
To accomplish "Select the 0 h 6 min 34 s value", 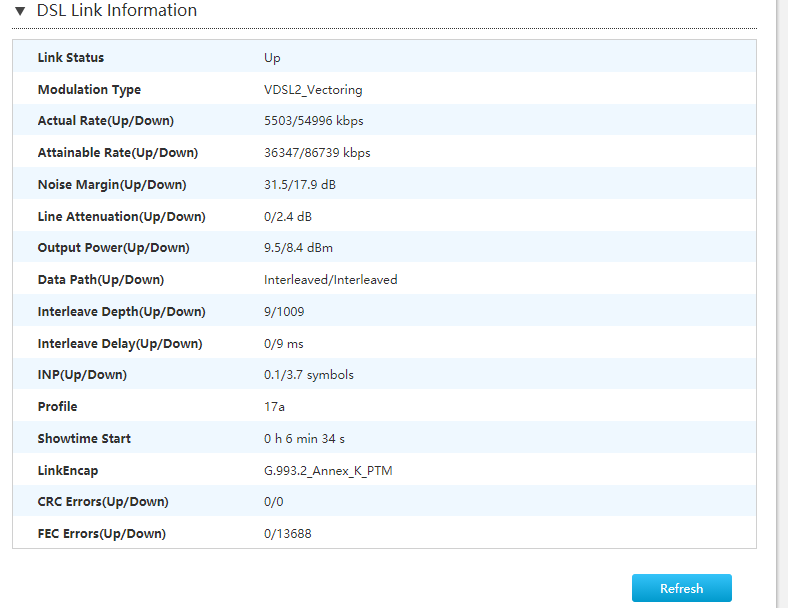I will coord(305,439).
